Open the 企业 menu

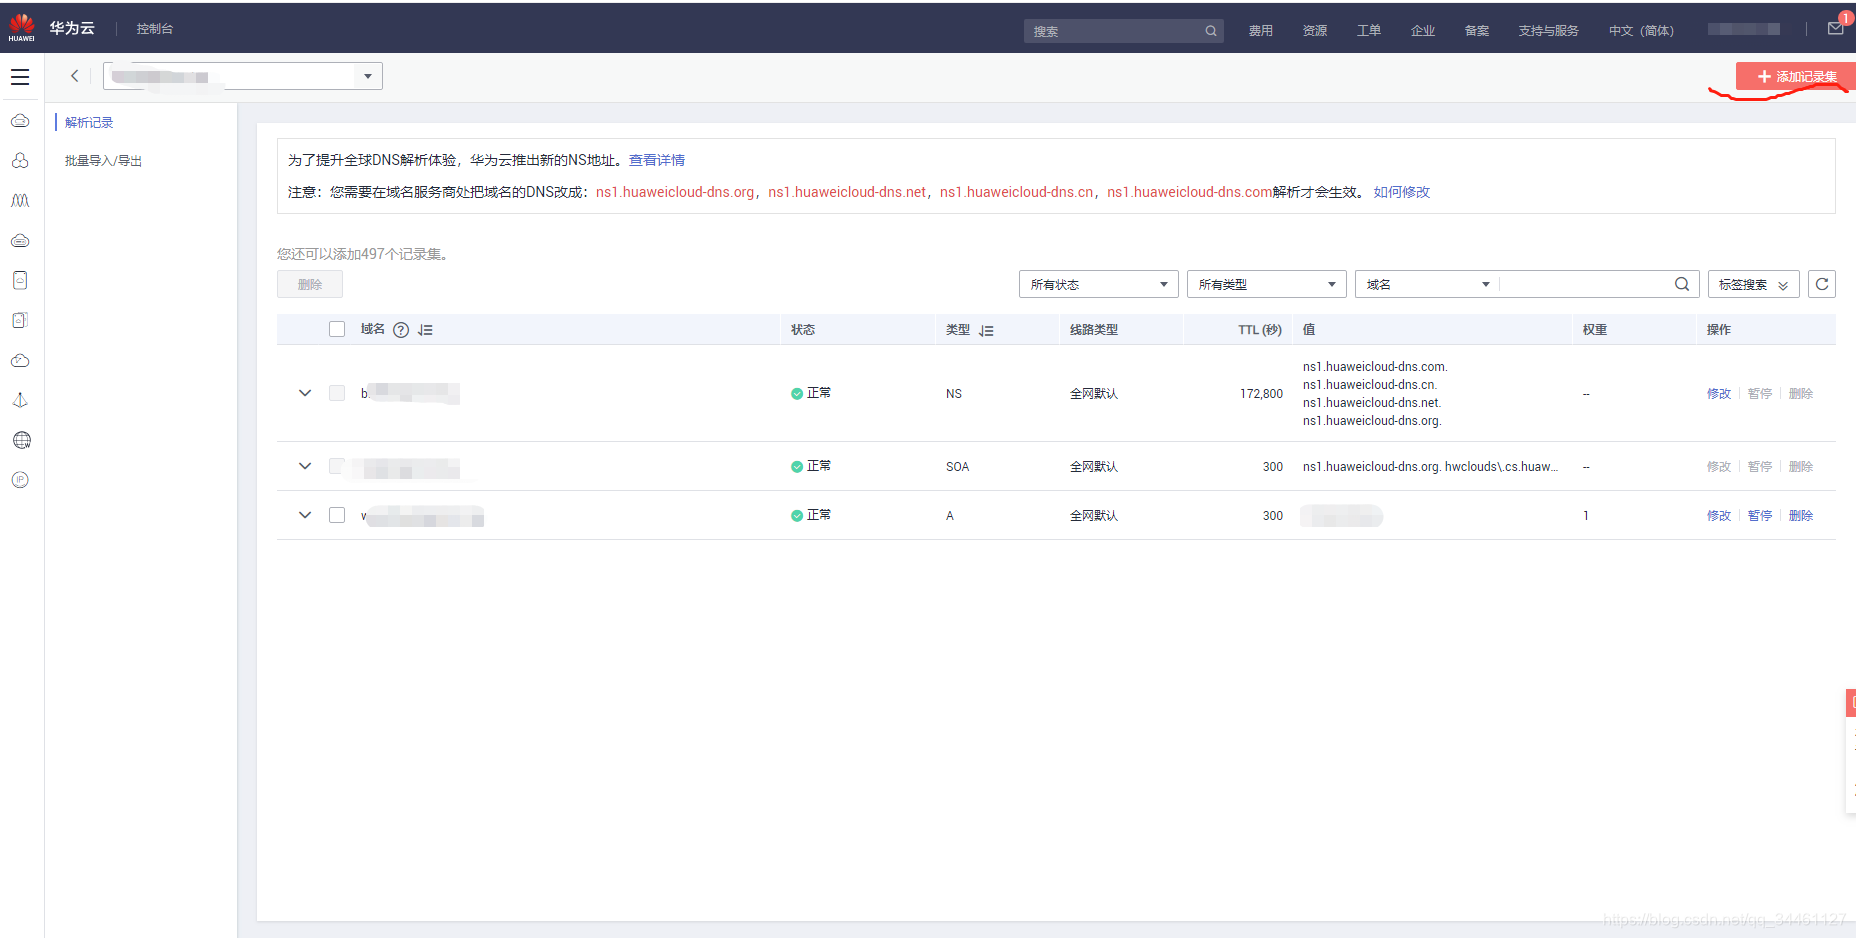coord(1423,31)
